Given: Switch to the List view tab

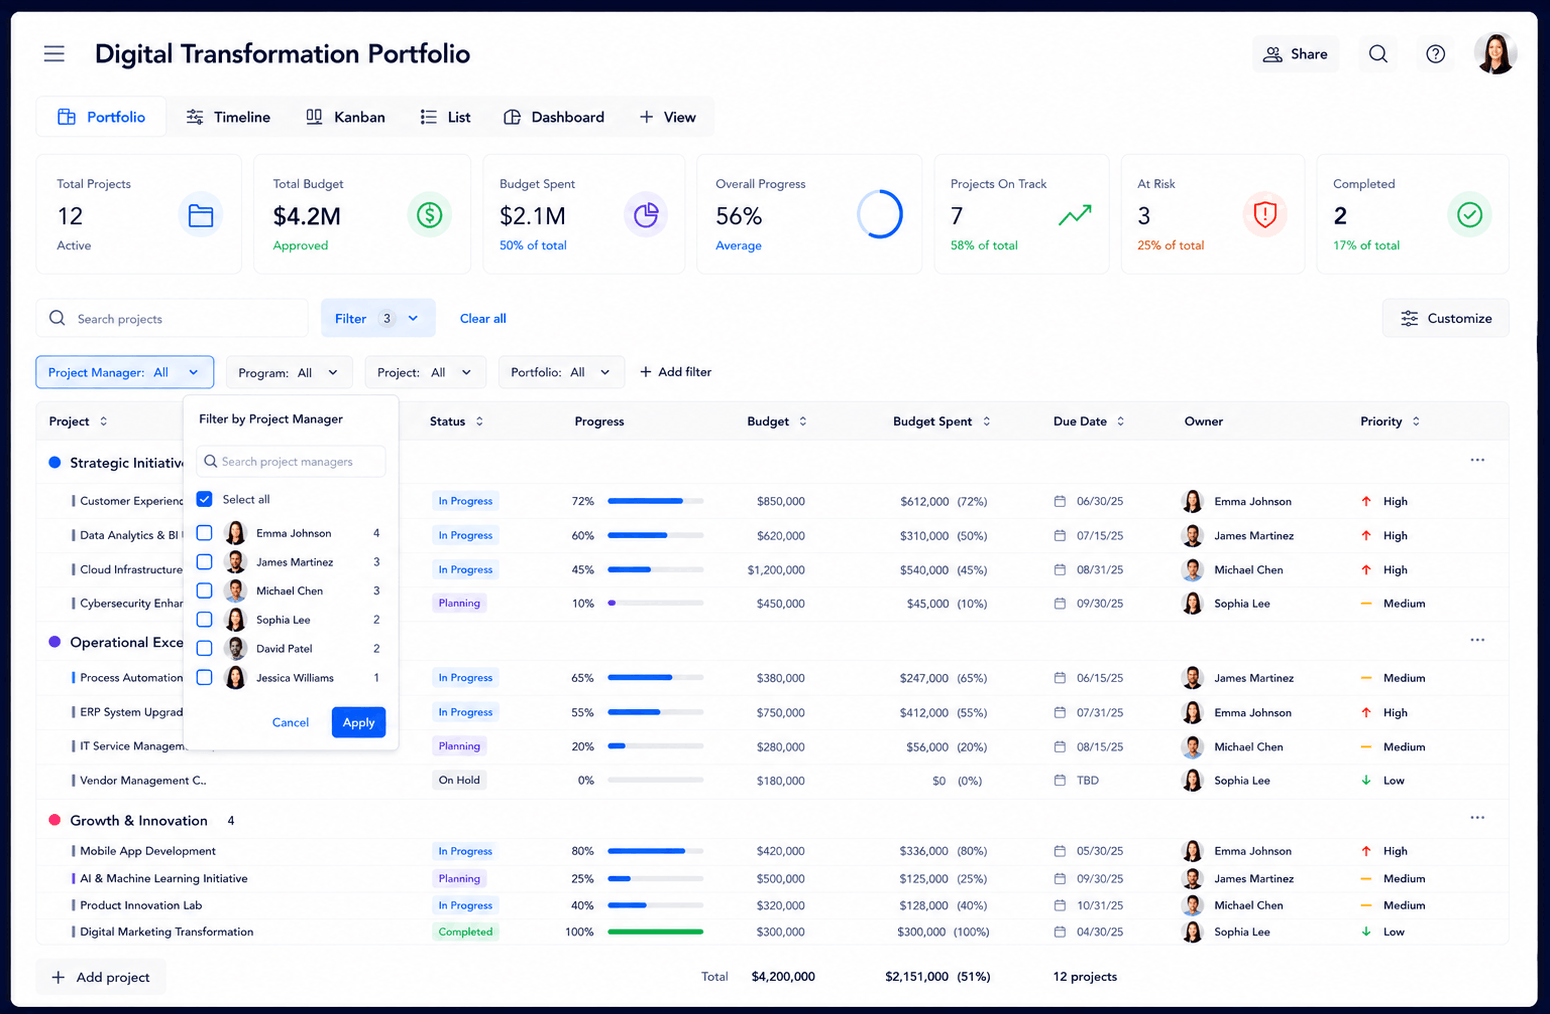Looking at the screenshot, I should (x=445, y=117).
